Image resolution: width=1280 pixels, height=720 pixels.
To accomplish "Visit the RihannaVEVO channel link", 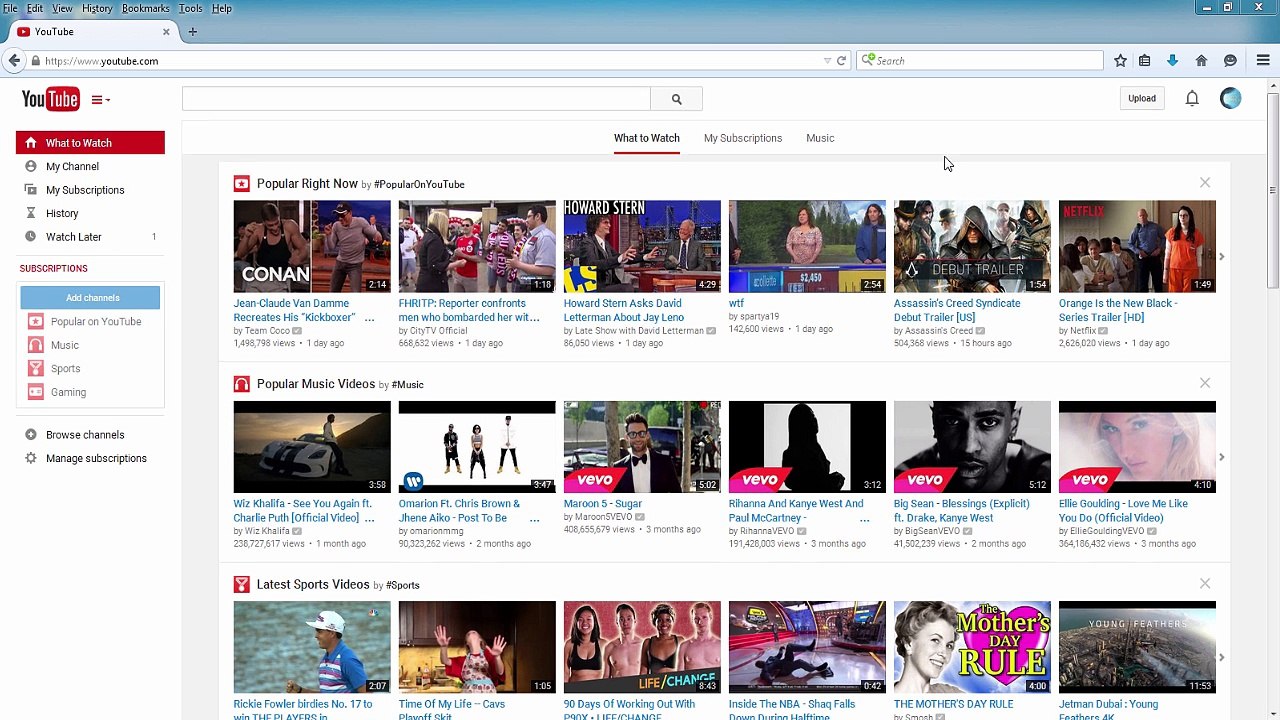I will pyautogui.click(x=767, y=531).
